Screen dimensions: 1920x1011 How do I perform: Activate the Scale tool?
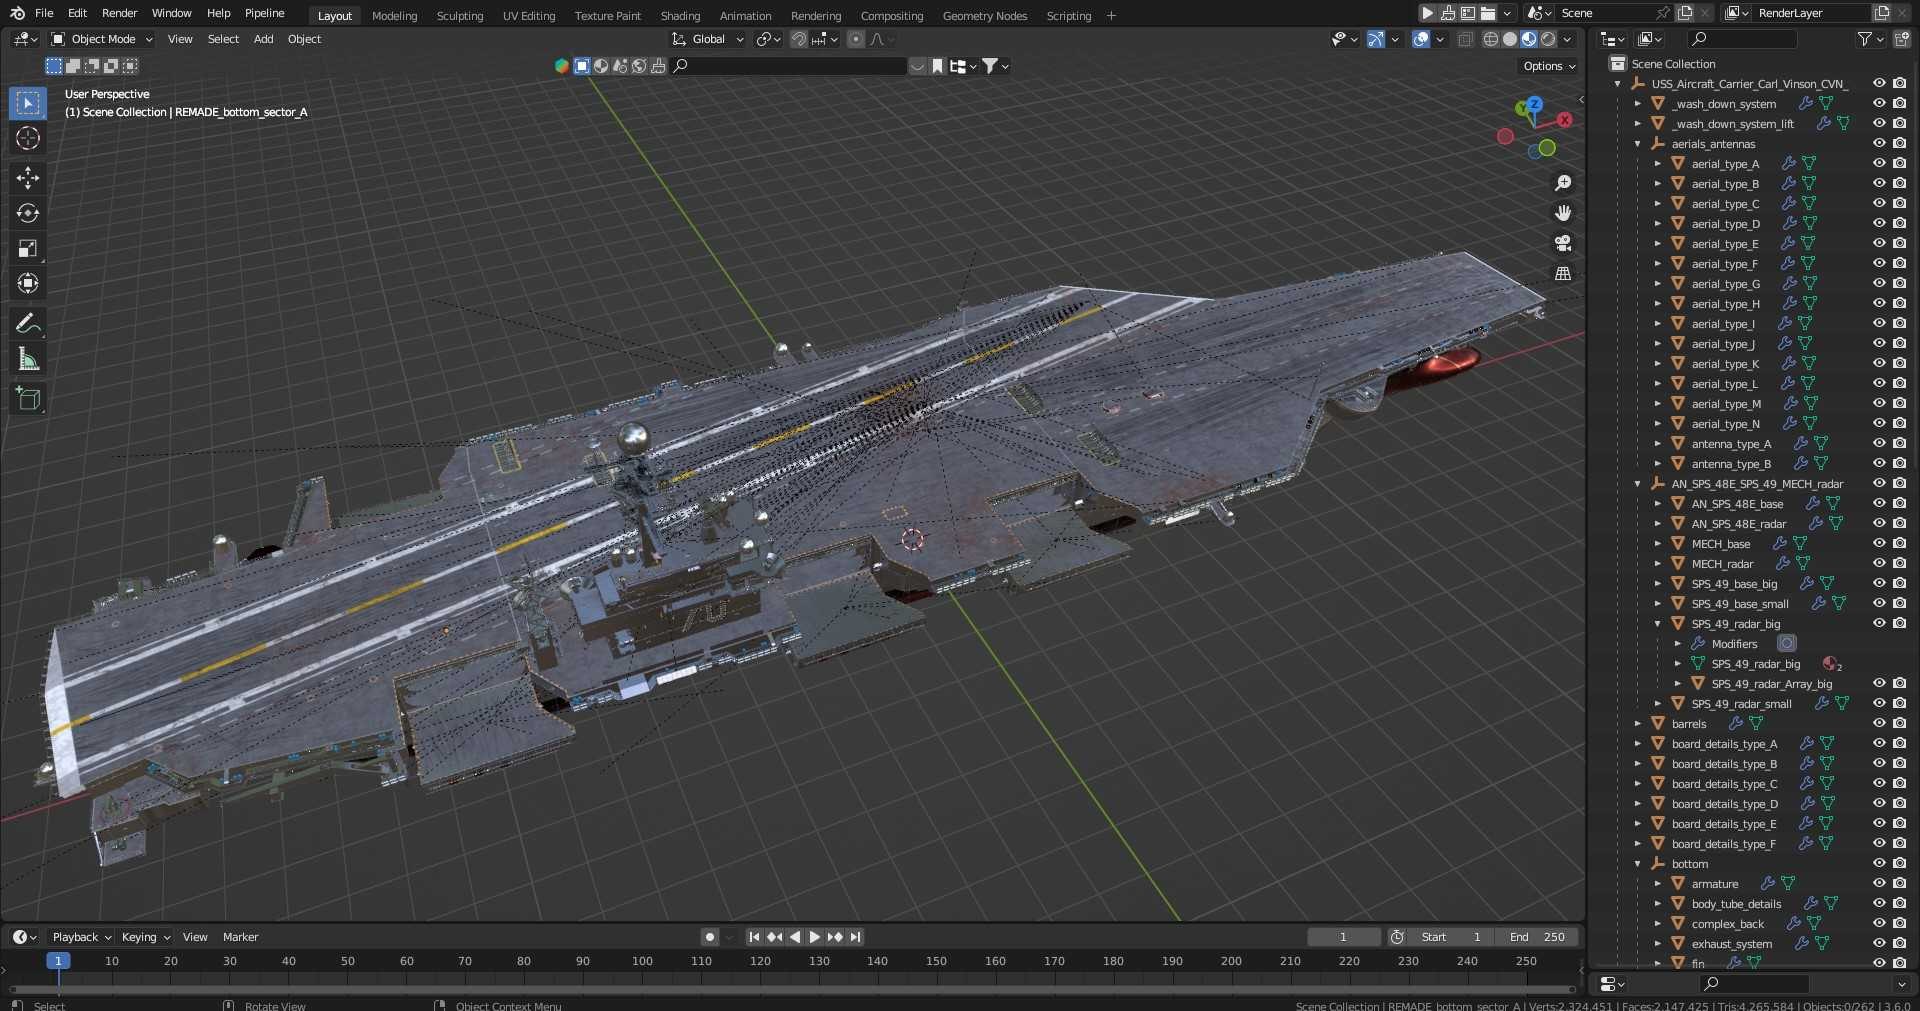pyautogui.click(x=28, y=248)
